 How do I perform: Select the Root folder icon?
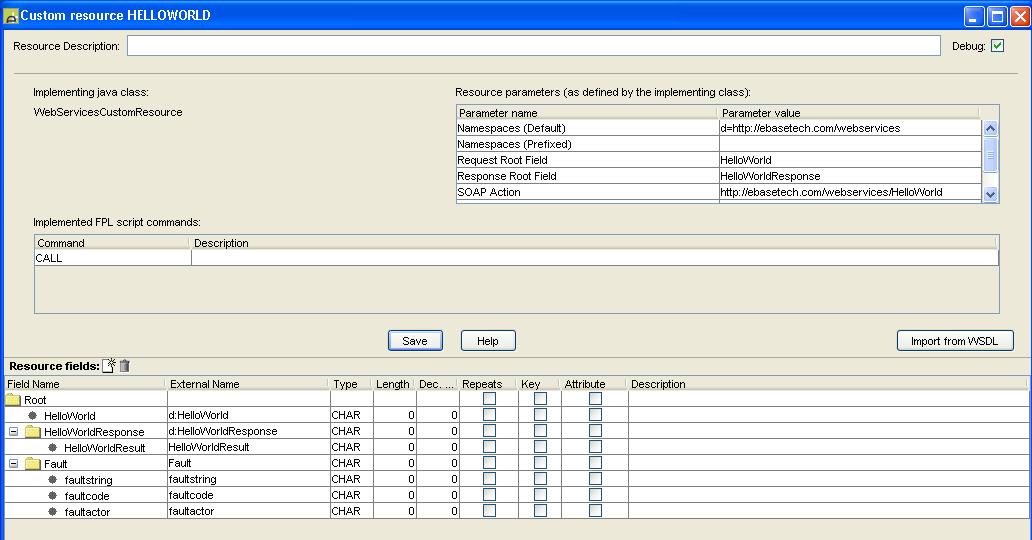(x=13, y=400)
